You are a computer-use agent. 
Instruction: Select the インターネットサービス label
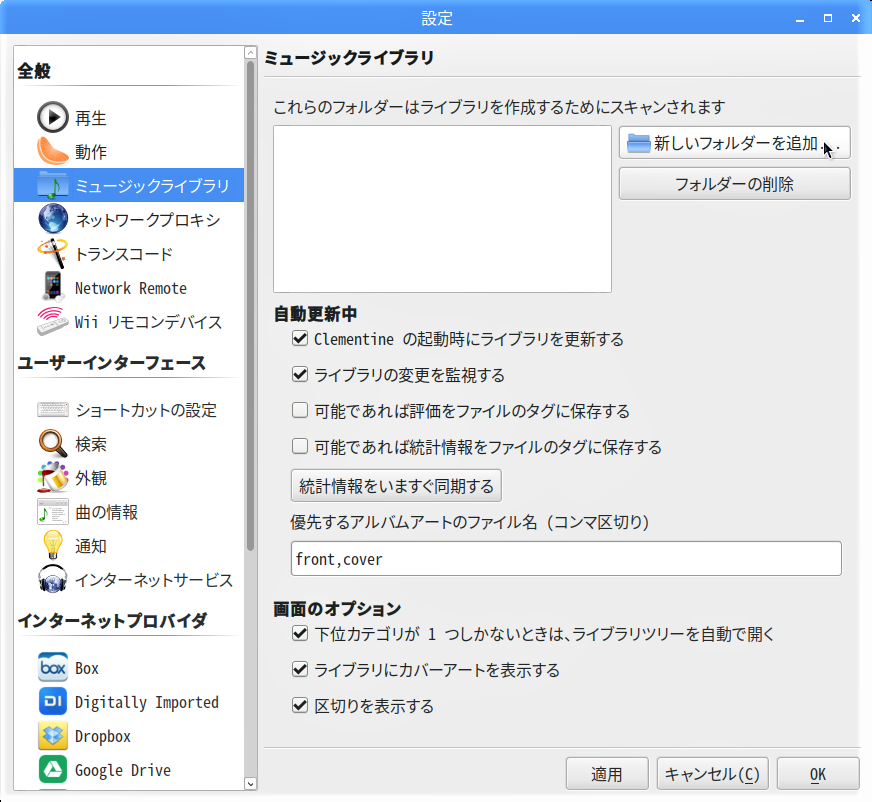pyautogui.click(x=154, y=580)
